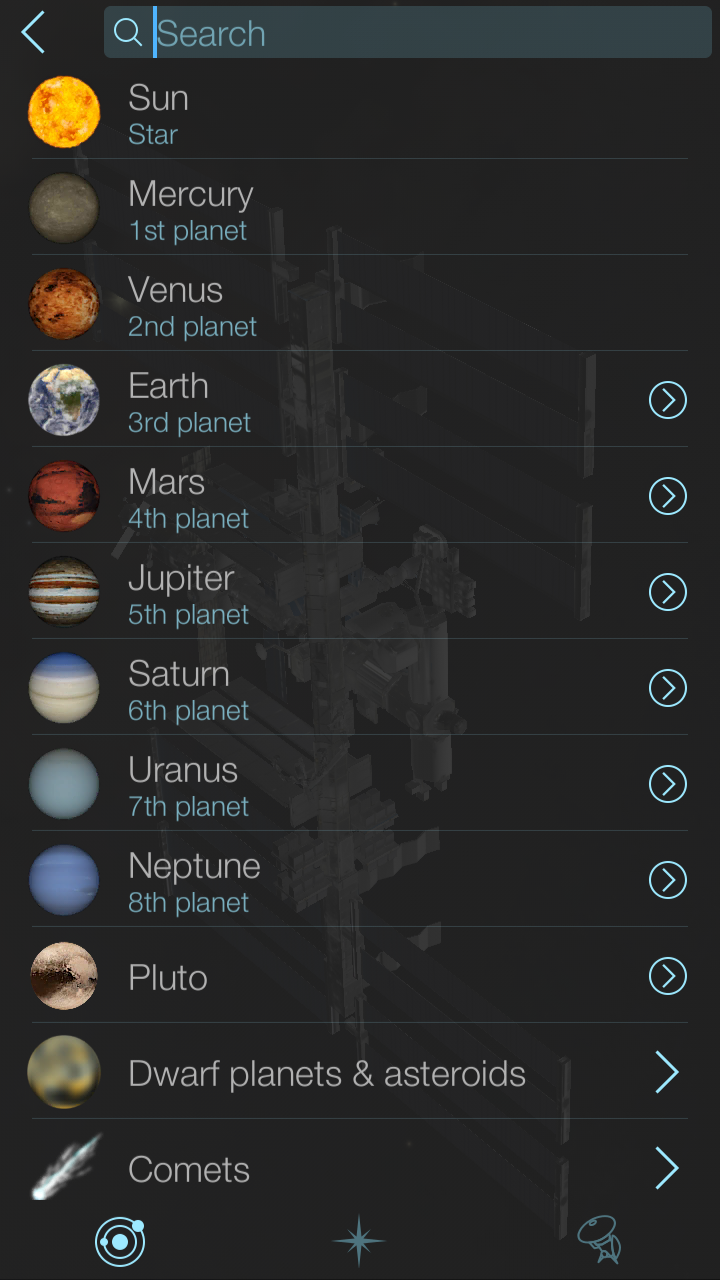Show Jupiter's moons via circled arrow
Image resolution: width=720 pixels, height=1280 pixels.
pyautogui.click(x=668, y=593)
